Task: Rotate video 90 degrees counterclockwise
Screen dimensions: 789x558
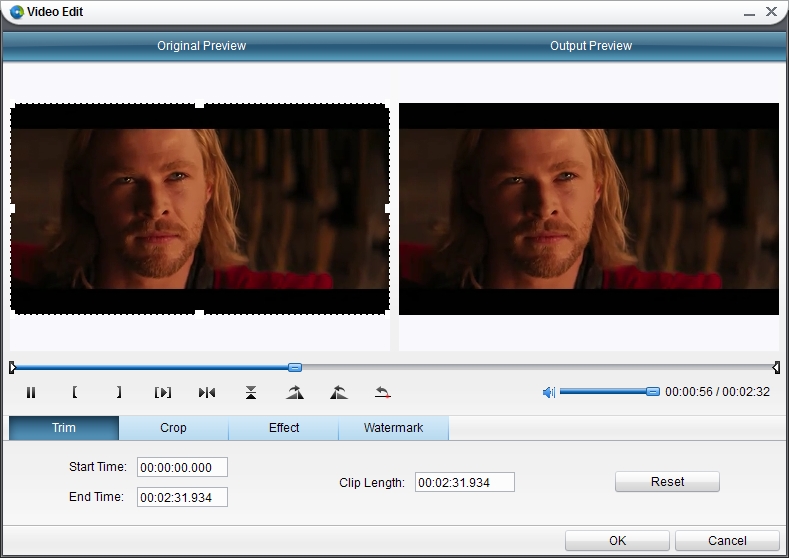Action: pos(339,392)
